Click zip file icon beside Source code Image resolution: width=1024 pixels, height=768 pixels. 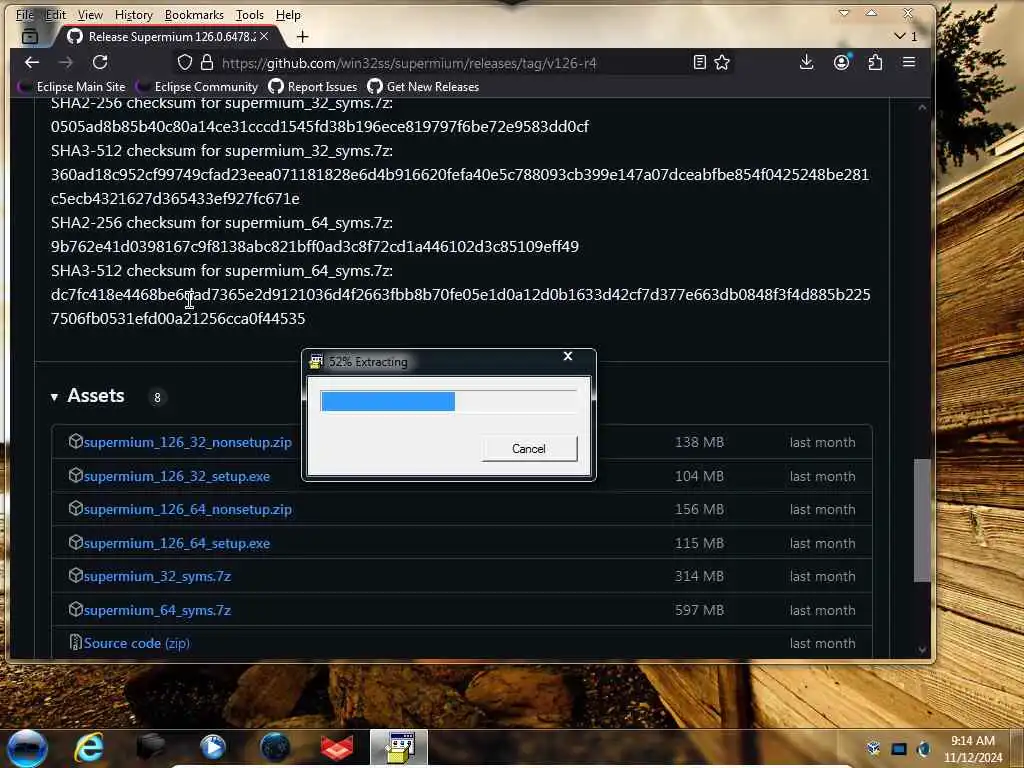[x=76, y=643]
